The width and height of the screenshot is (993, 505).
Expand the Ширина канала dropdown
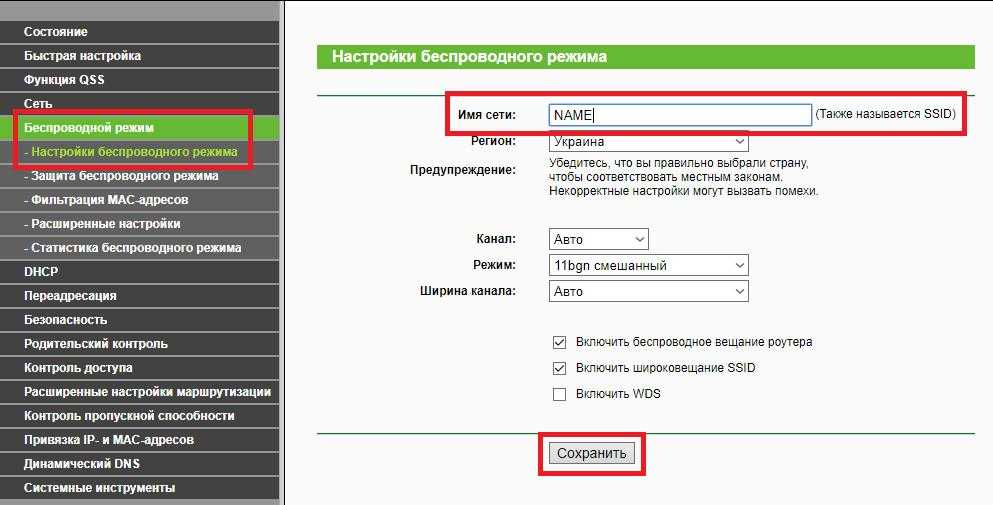pyautogui.click(x=648, y=291)
